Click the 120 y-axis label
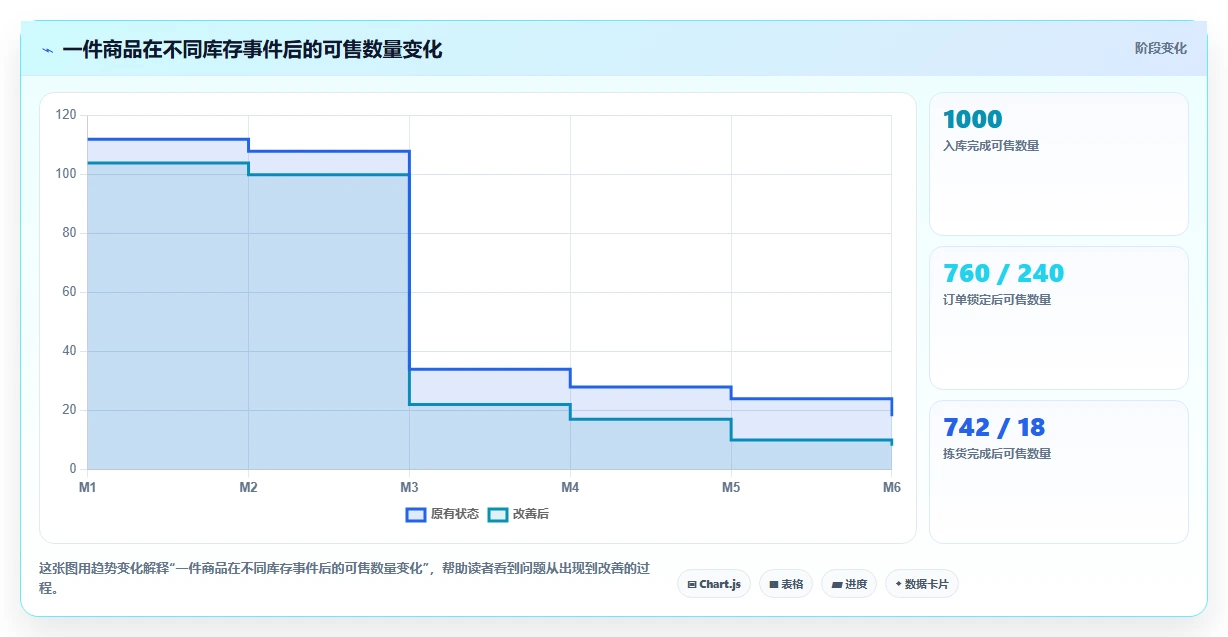 tap(66, 115)
